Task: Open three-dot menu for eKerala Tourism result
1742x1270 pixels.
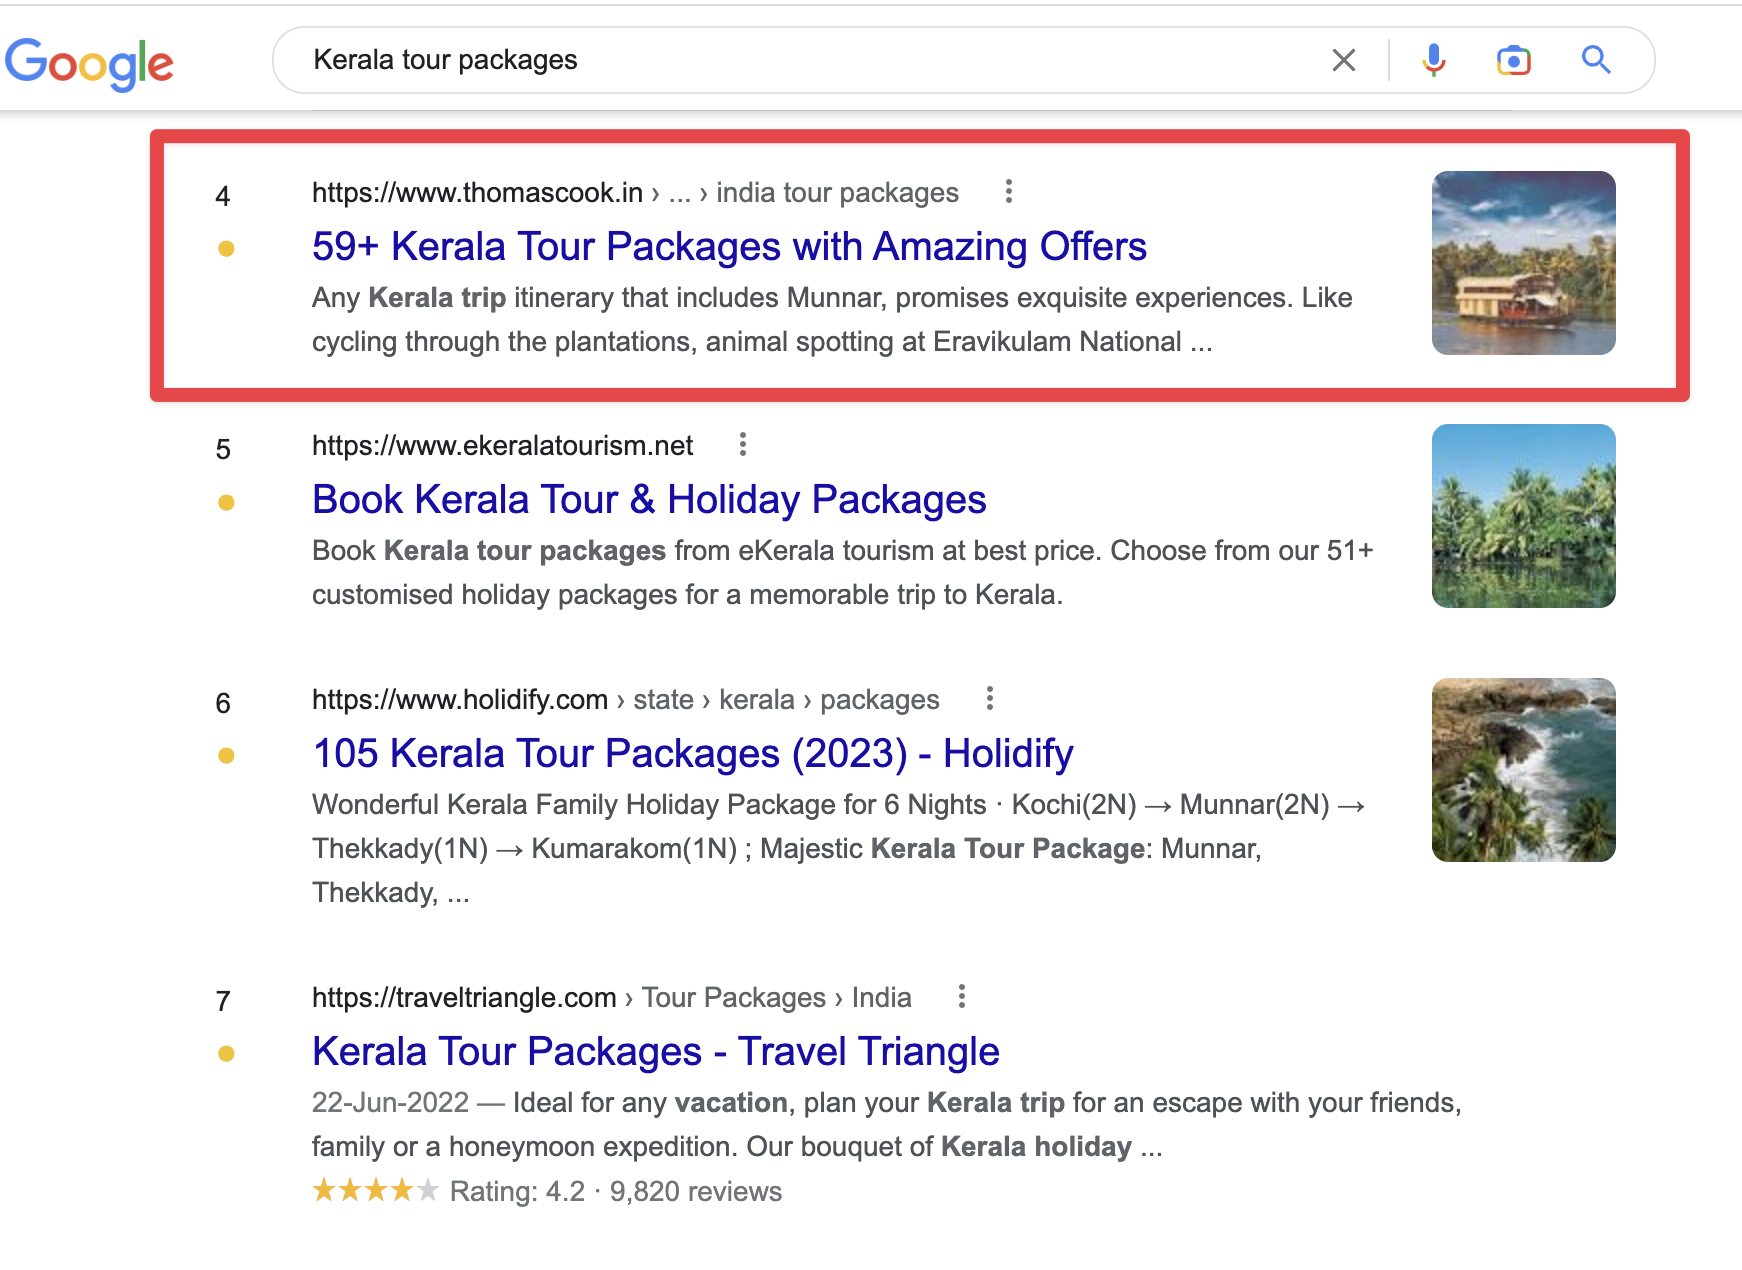Action: 742,444
